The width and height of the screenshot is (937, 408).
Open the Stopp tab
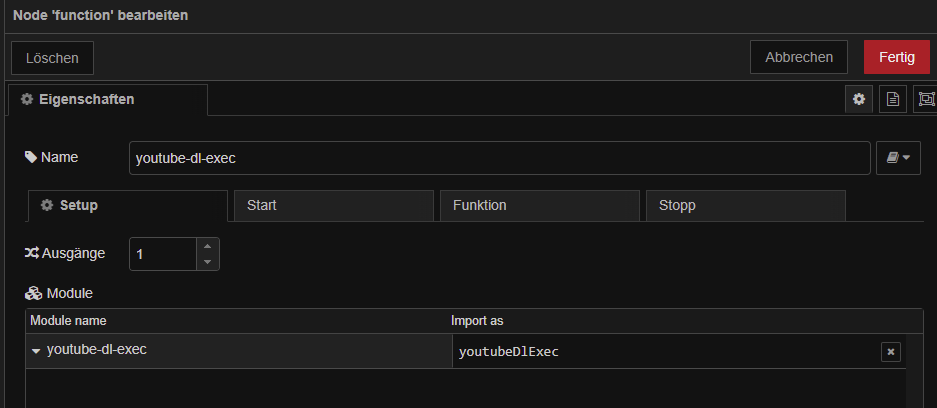point(746,205)
